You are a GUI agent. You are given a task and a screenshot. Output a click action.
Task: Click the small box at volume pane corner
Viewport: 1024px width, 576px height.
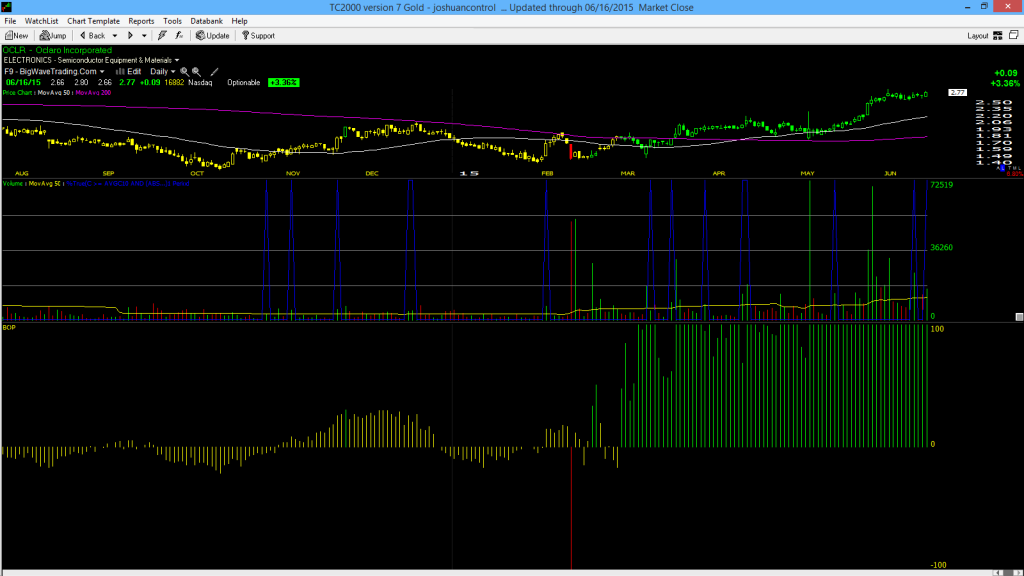coord(1019,317)
